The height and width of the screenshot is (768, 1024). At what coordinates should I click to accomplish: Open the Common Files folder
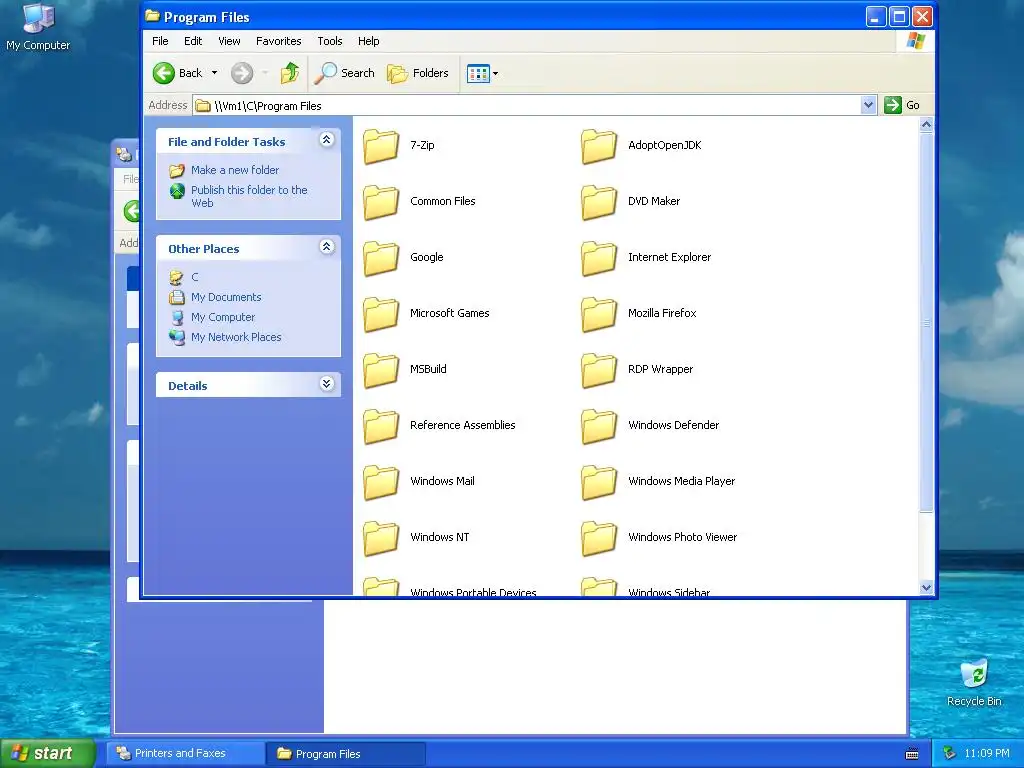click(x=419, y=201)
